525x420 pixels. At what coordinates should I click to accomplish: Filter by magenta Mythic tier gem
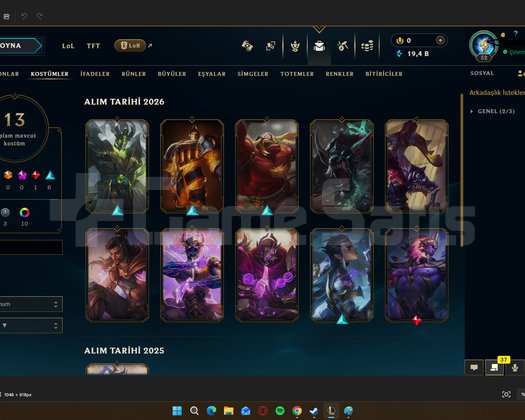(22, 175)
